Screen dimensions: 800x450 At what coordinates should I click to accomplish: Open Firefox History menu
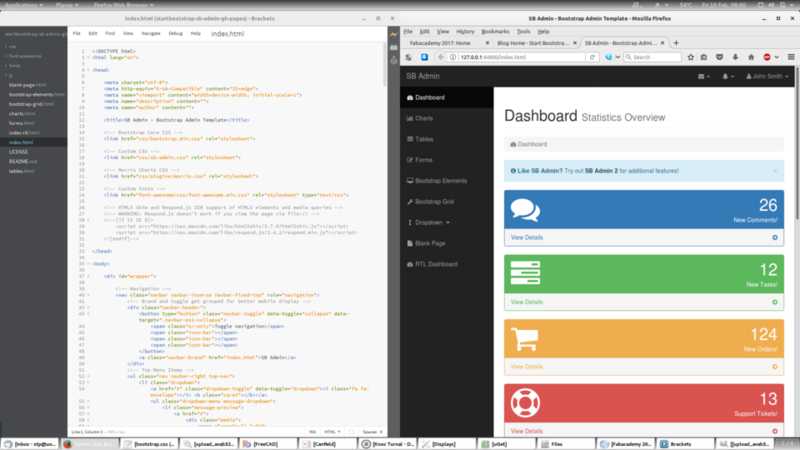[465, 32]
